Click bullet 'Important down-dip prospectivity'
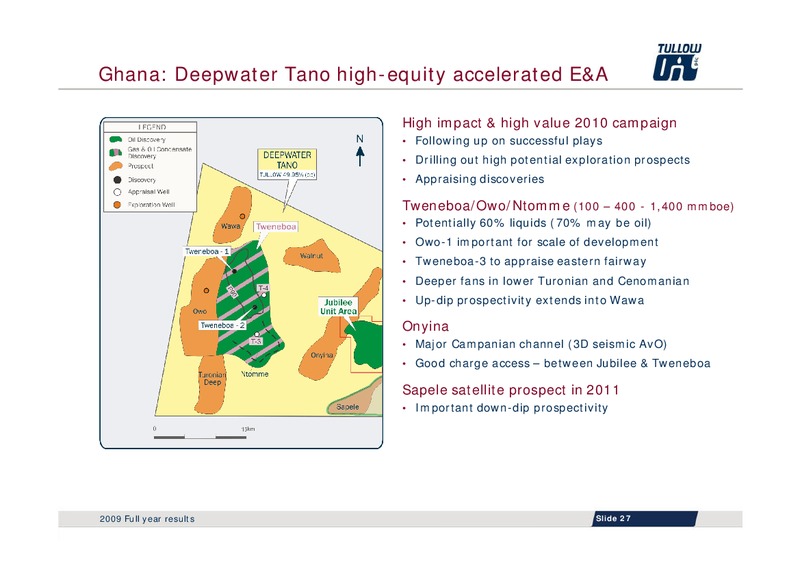 coord(511,408)
